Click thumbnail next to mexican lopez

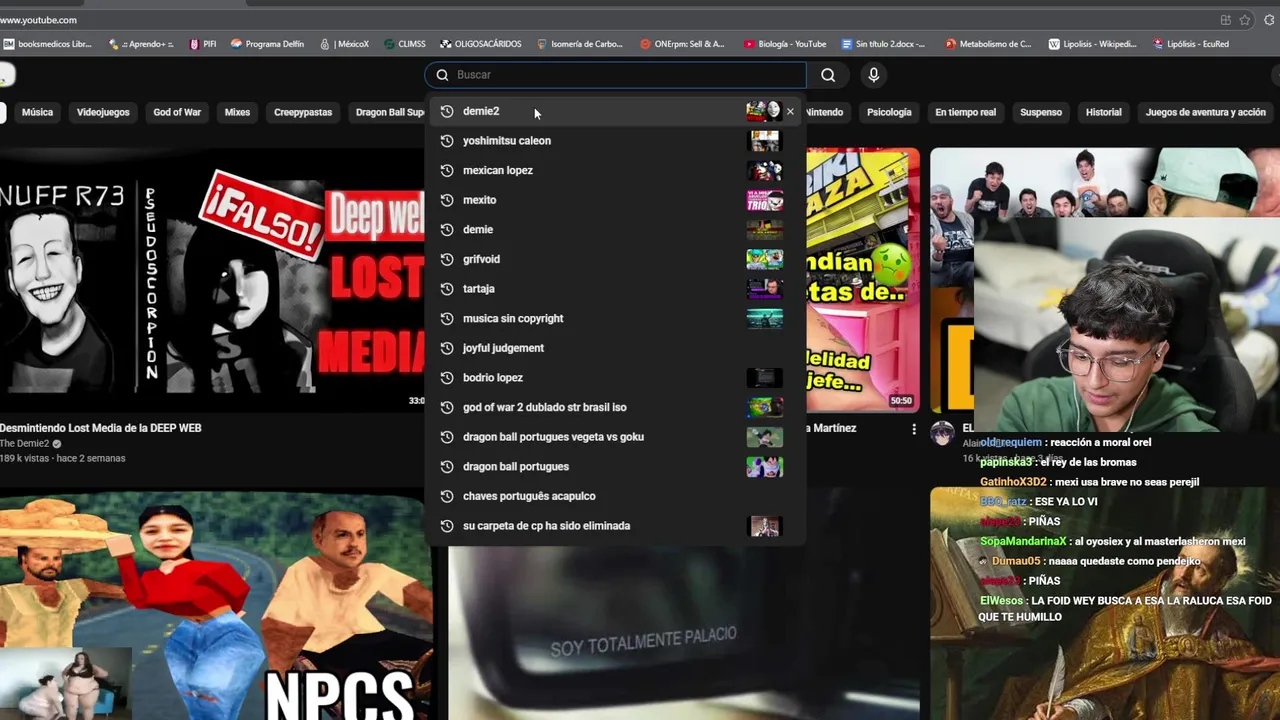pos(764,170)
